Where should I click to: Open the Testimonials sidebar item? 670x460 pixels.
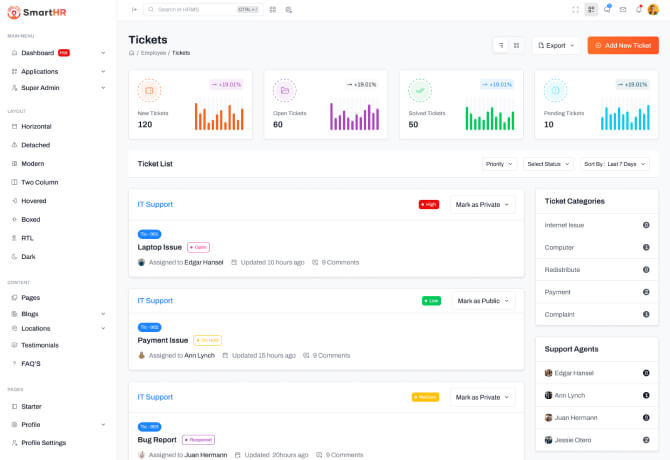click(x=40, y=345)
